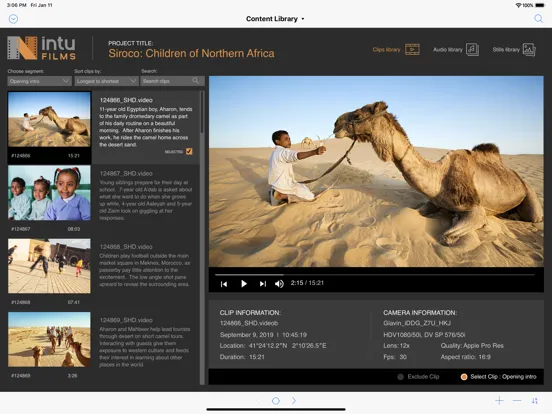This screenshot has width=552, height=414.
Task: Open clip title 124869_SHD.video
Action: [126, 320]
